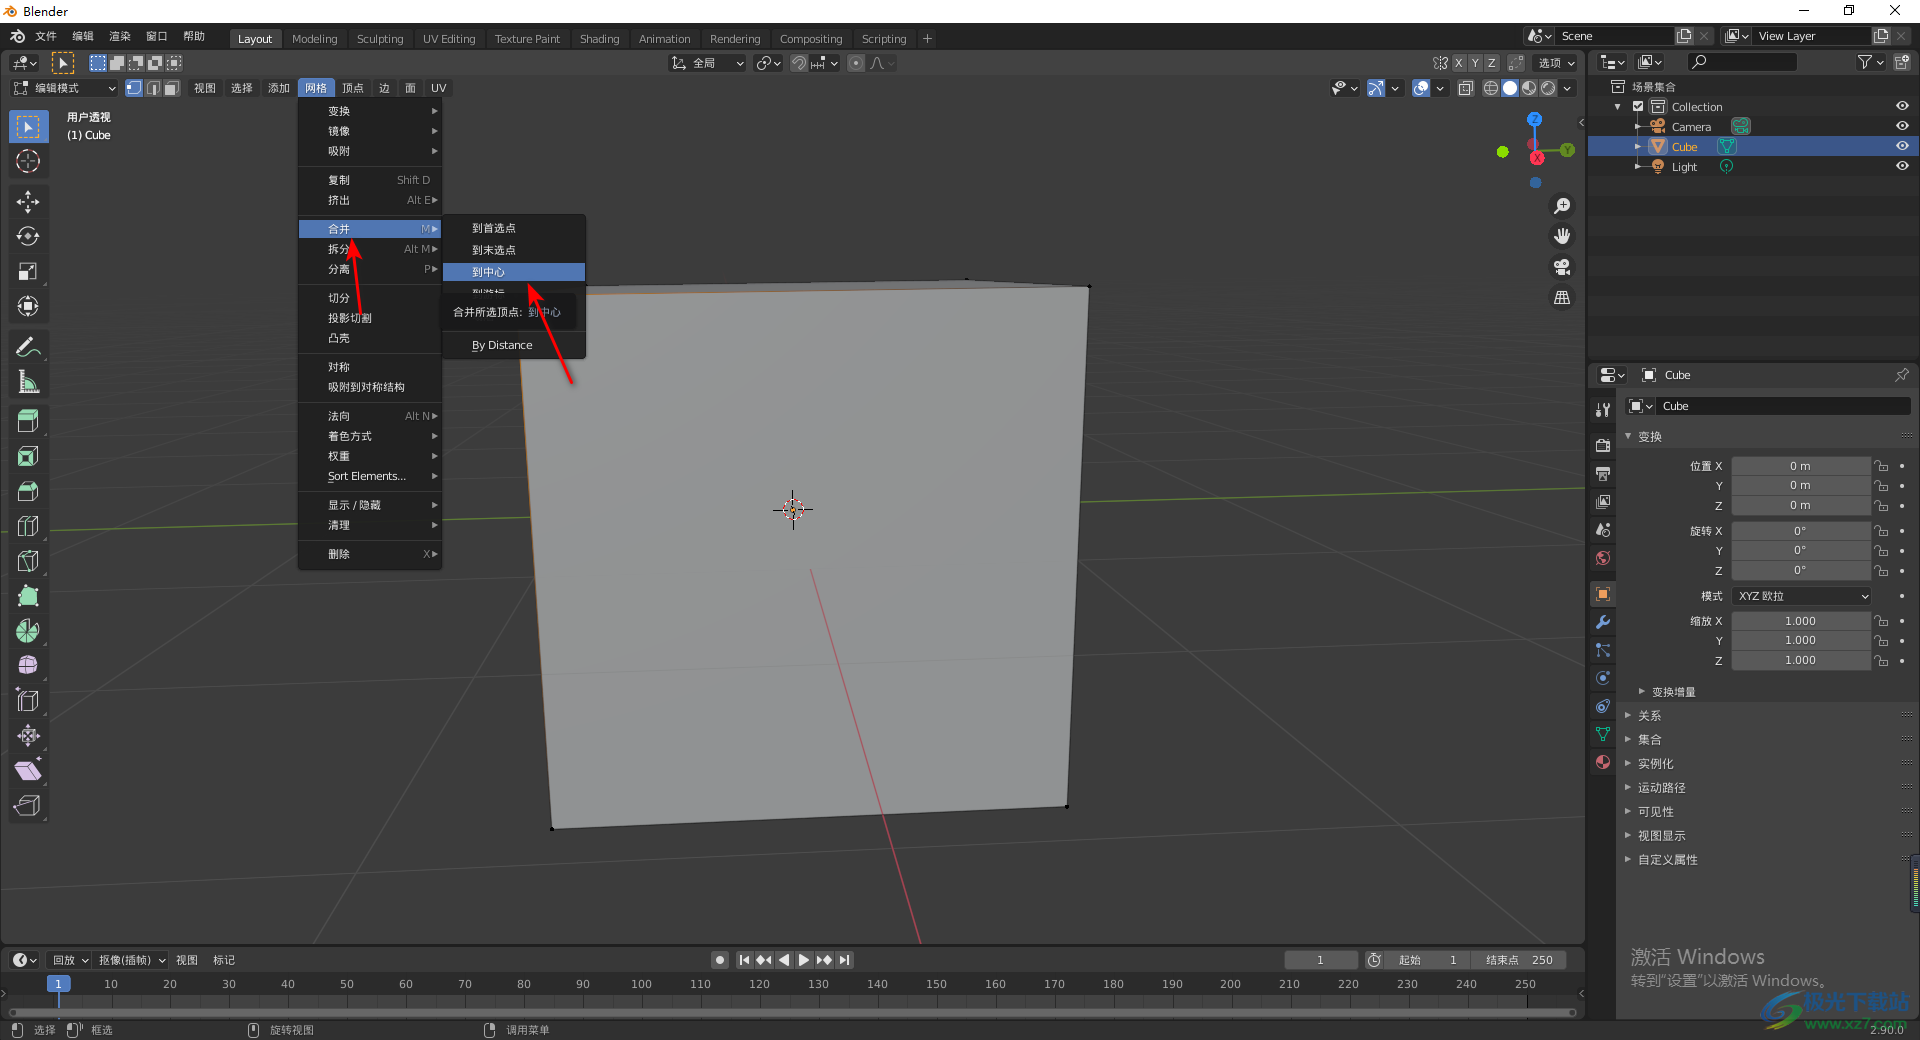Image resolution: width=1920 pixels, height=1040 pixels.
Task: Open the Modifier properties wrench tab
Action: (x=1603, y=622)
